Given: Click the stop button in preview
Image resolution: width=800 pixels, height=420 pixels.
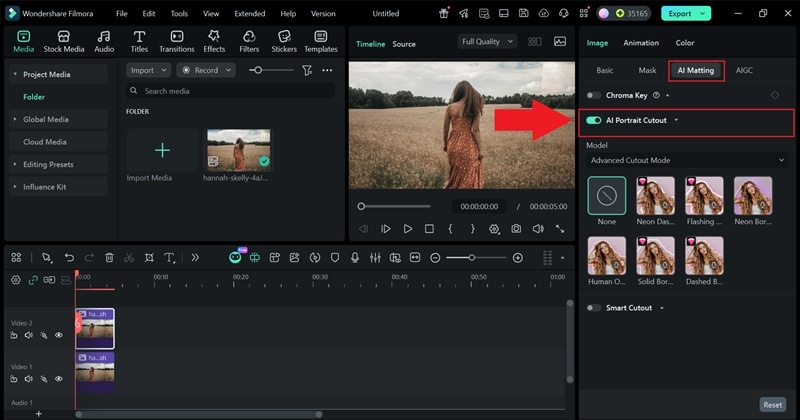Looking at the screenshot, I should point(430,229).
